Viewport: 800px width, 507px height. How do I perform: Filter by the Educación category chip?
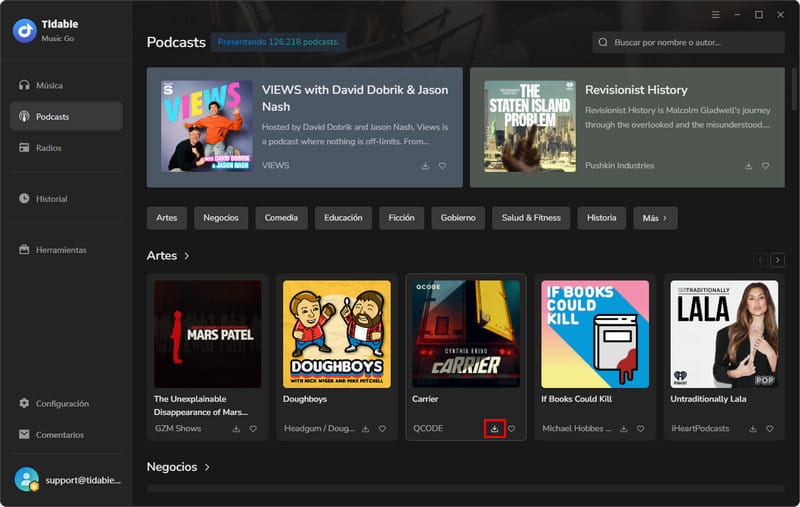tap(343, 218)
